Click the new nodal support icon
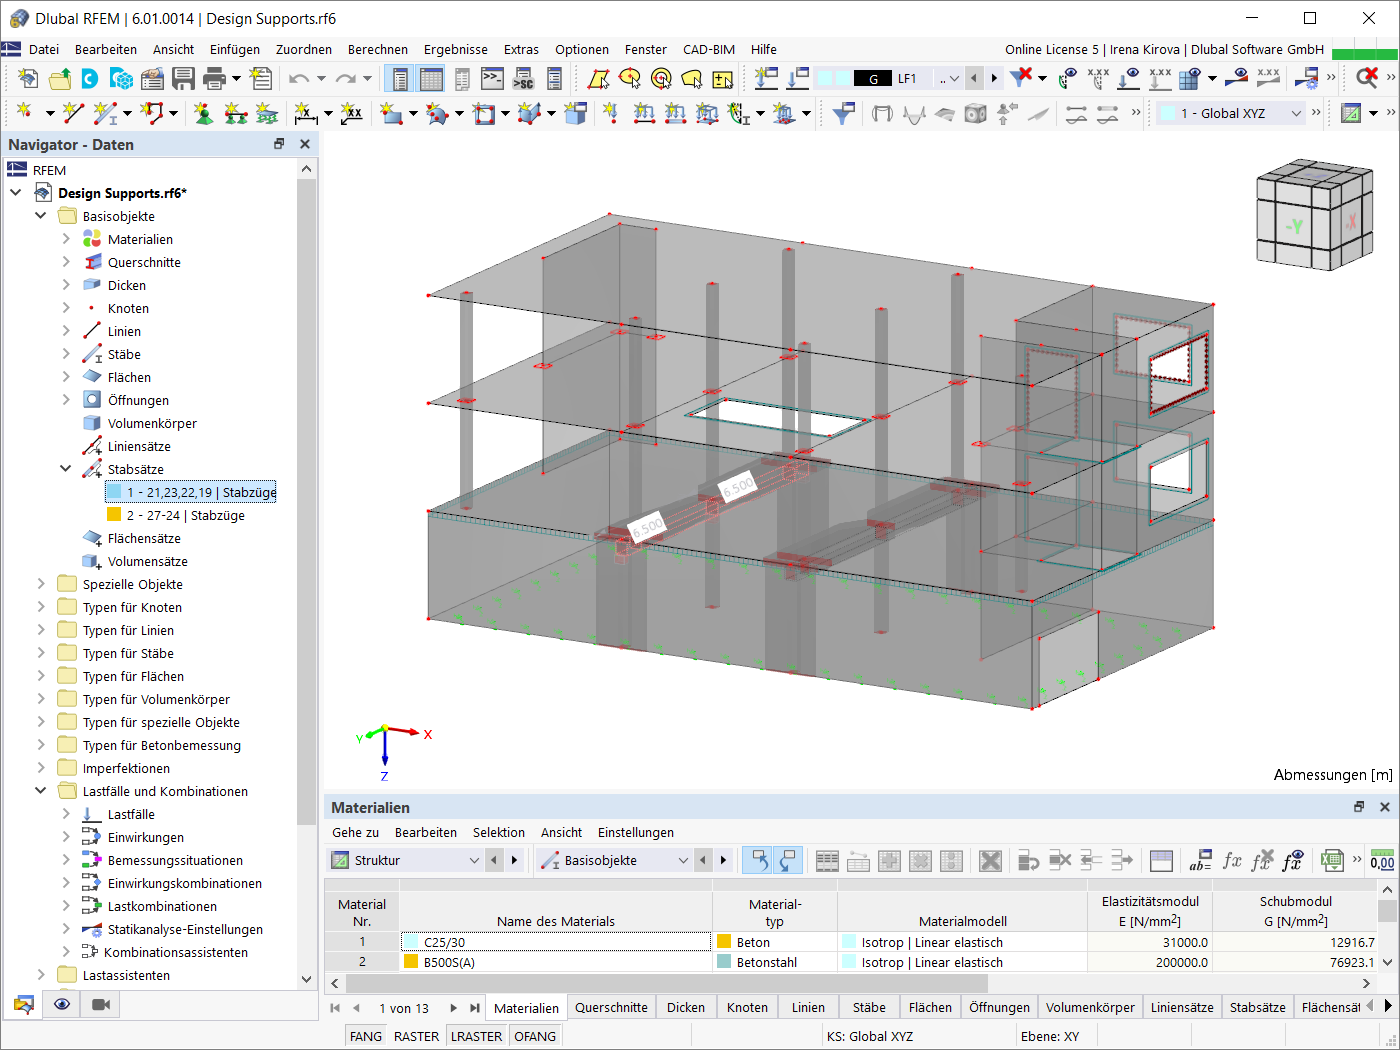Screen dimensions: 1400x1050 (x=203, y=113)
